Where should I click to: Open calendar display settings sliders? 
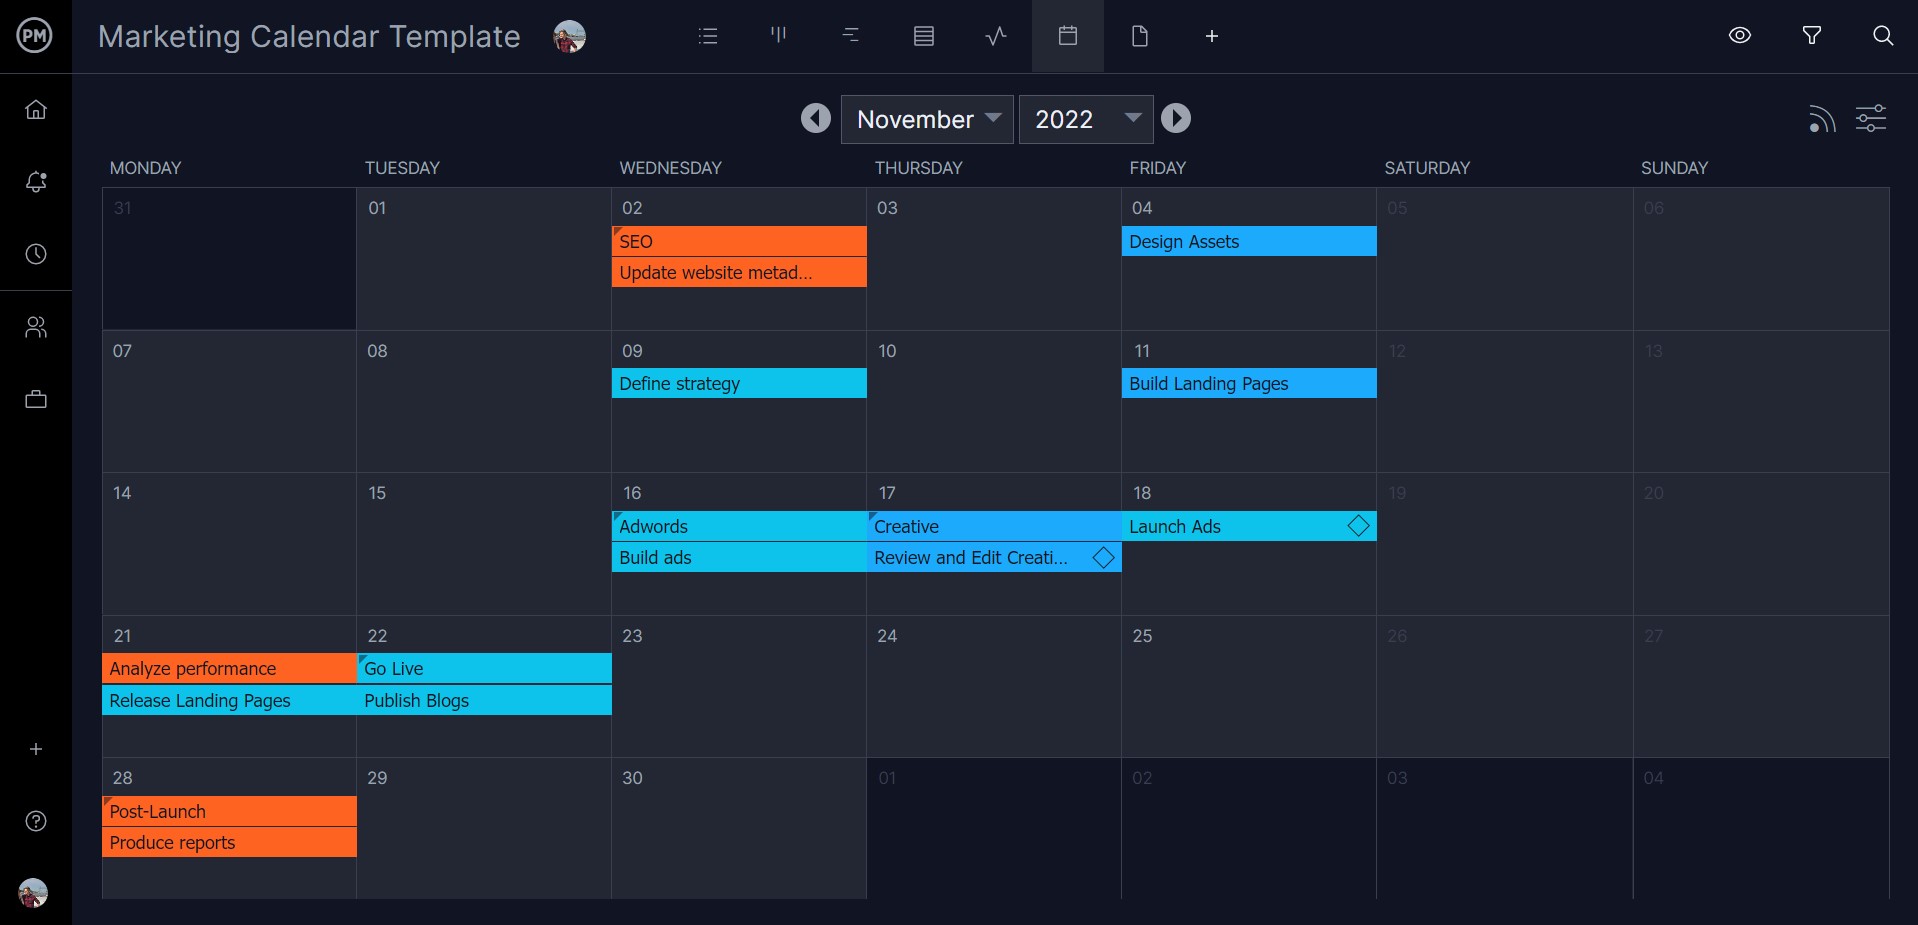pos(1870,119)
